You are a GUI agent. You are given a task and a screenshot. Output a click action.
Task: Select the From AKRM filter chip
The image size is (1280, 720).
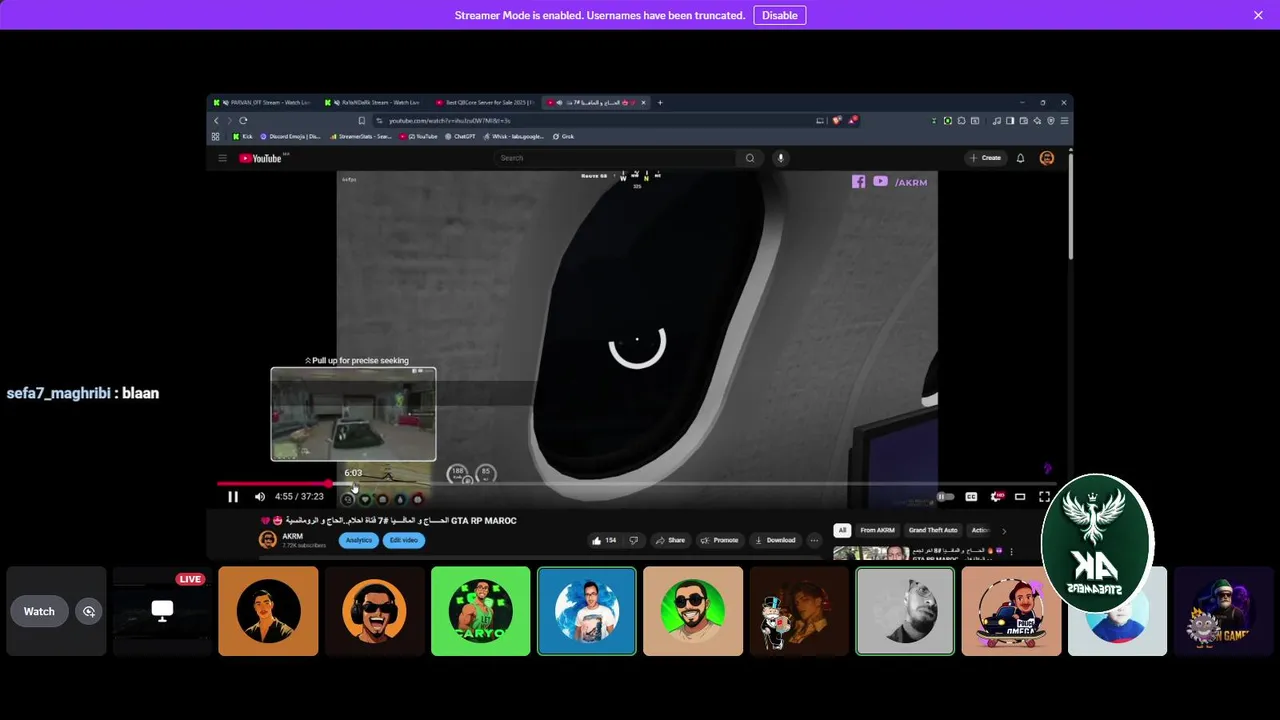878,530
